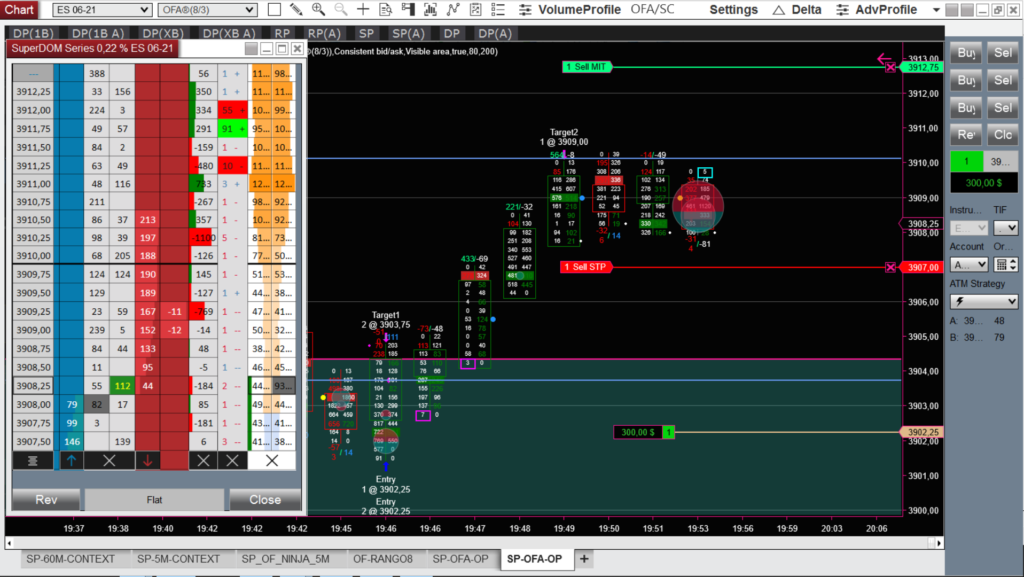Click the 3907,00 price marker on axis
1024x577 pixels.
point(923,267)
